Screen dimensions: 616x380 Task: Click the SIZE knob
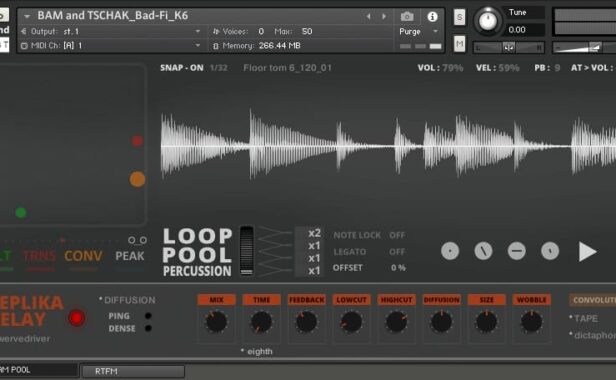pos(486,322)
